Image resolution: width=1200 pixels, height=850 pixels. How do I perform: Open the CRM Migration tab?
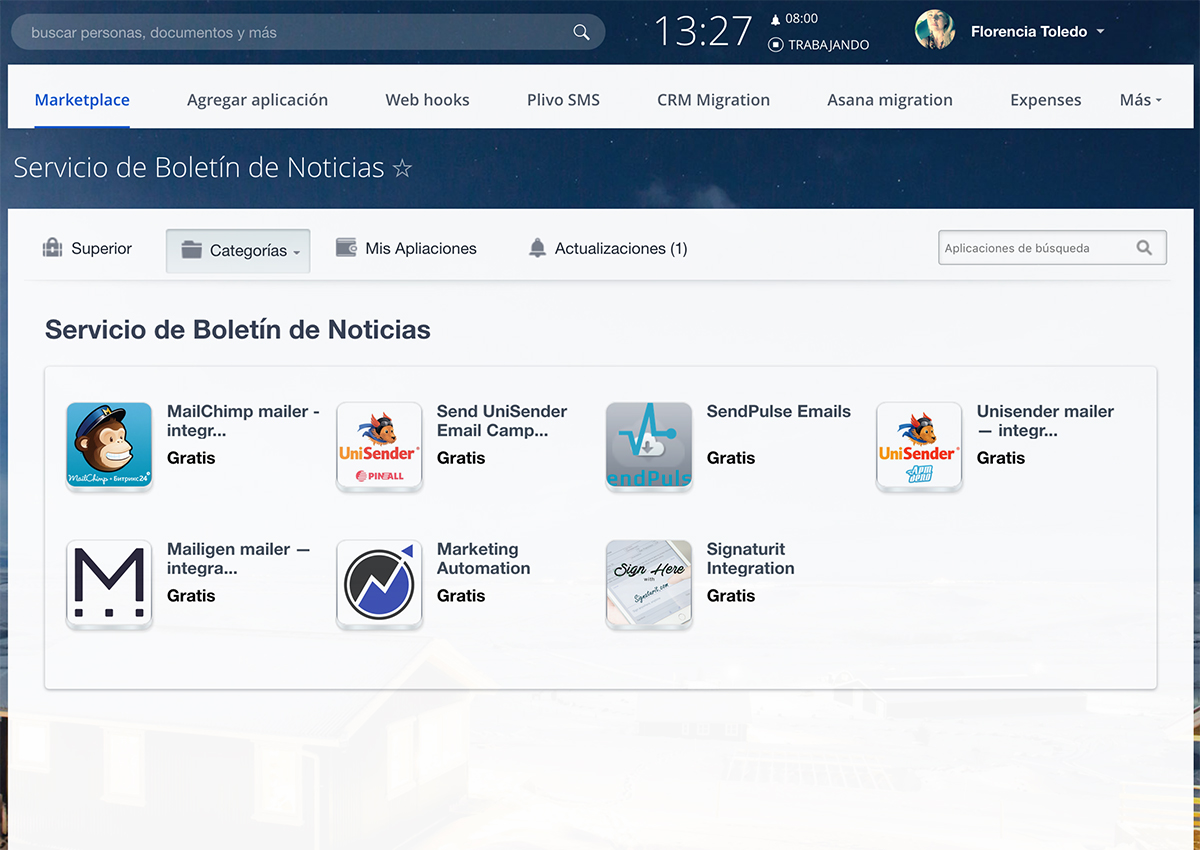point(713,100)
